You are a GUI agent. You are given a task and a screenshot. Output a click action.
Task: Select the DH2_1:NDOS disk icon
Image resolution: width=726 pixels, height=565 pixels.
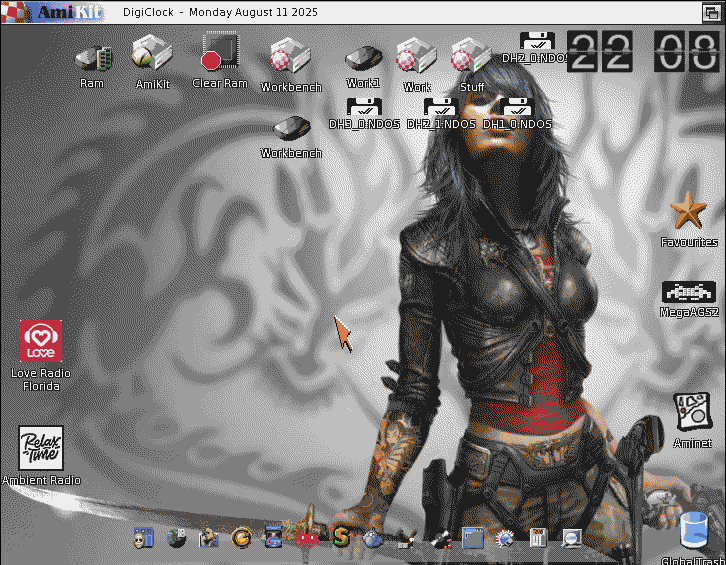pyautogui.click(x=441, y=107)
